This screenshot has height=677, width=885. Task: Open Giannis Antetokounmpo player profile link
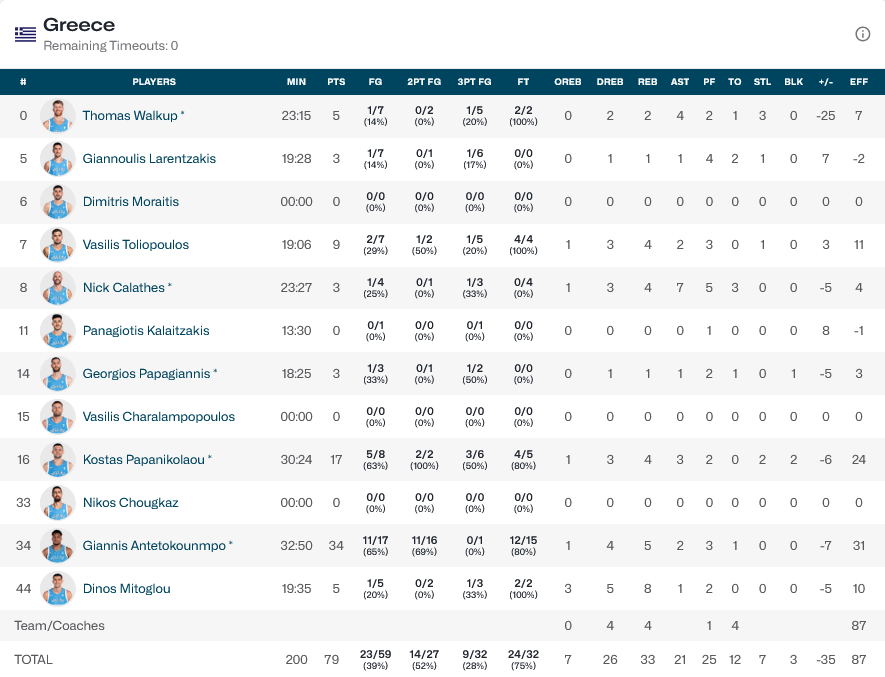[154, 546]
